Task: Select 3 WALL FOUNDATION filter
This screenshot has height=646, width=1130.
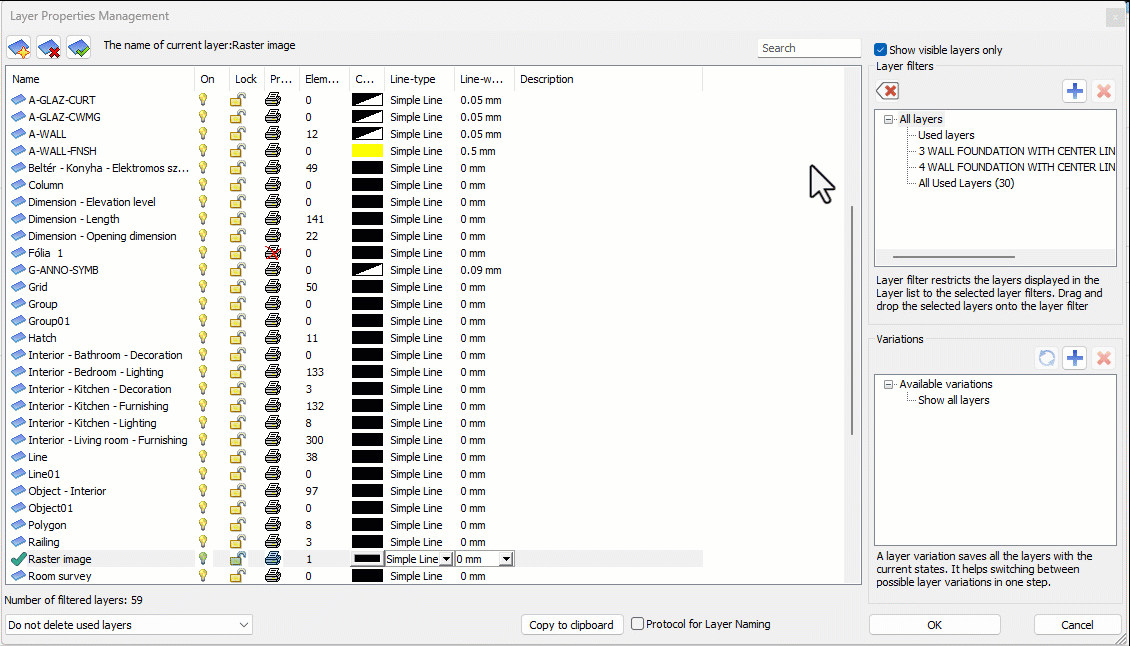Action: pyautogui.click(x=1016, y=151)
